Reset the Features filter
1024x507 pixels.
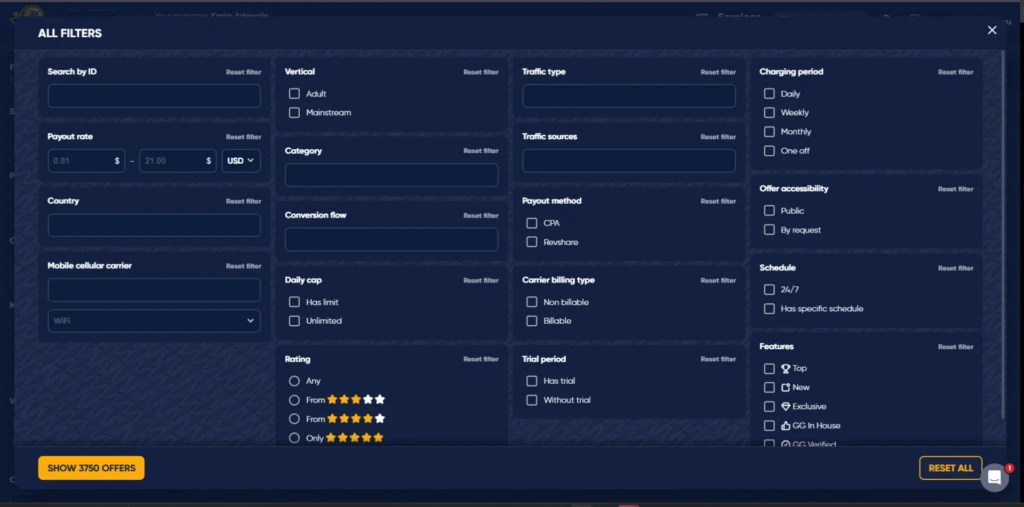tap(955, 347)
